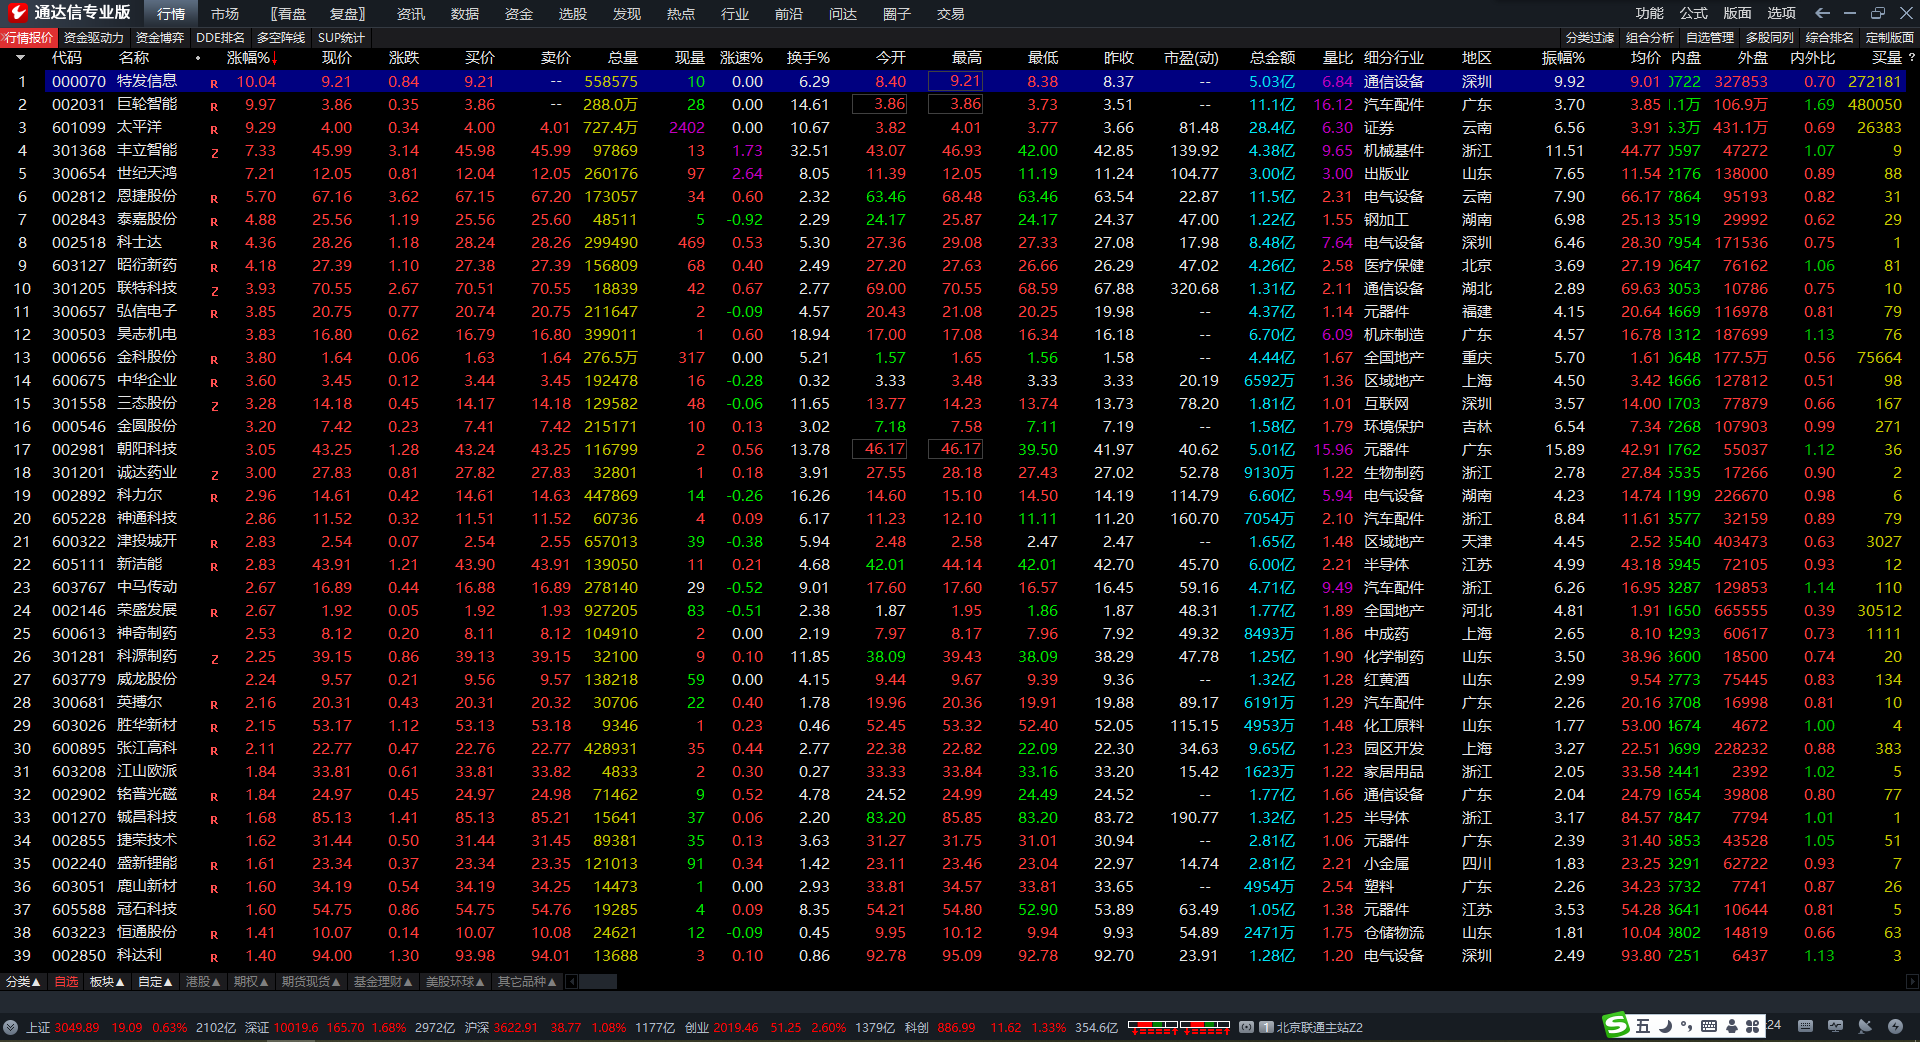The width and height of the screenshot is (1920, 1042).
Task: Switch to the 行情 main tab
Action: tap(171, 14)
